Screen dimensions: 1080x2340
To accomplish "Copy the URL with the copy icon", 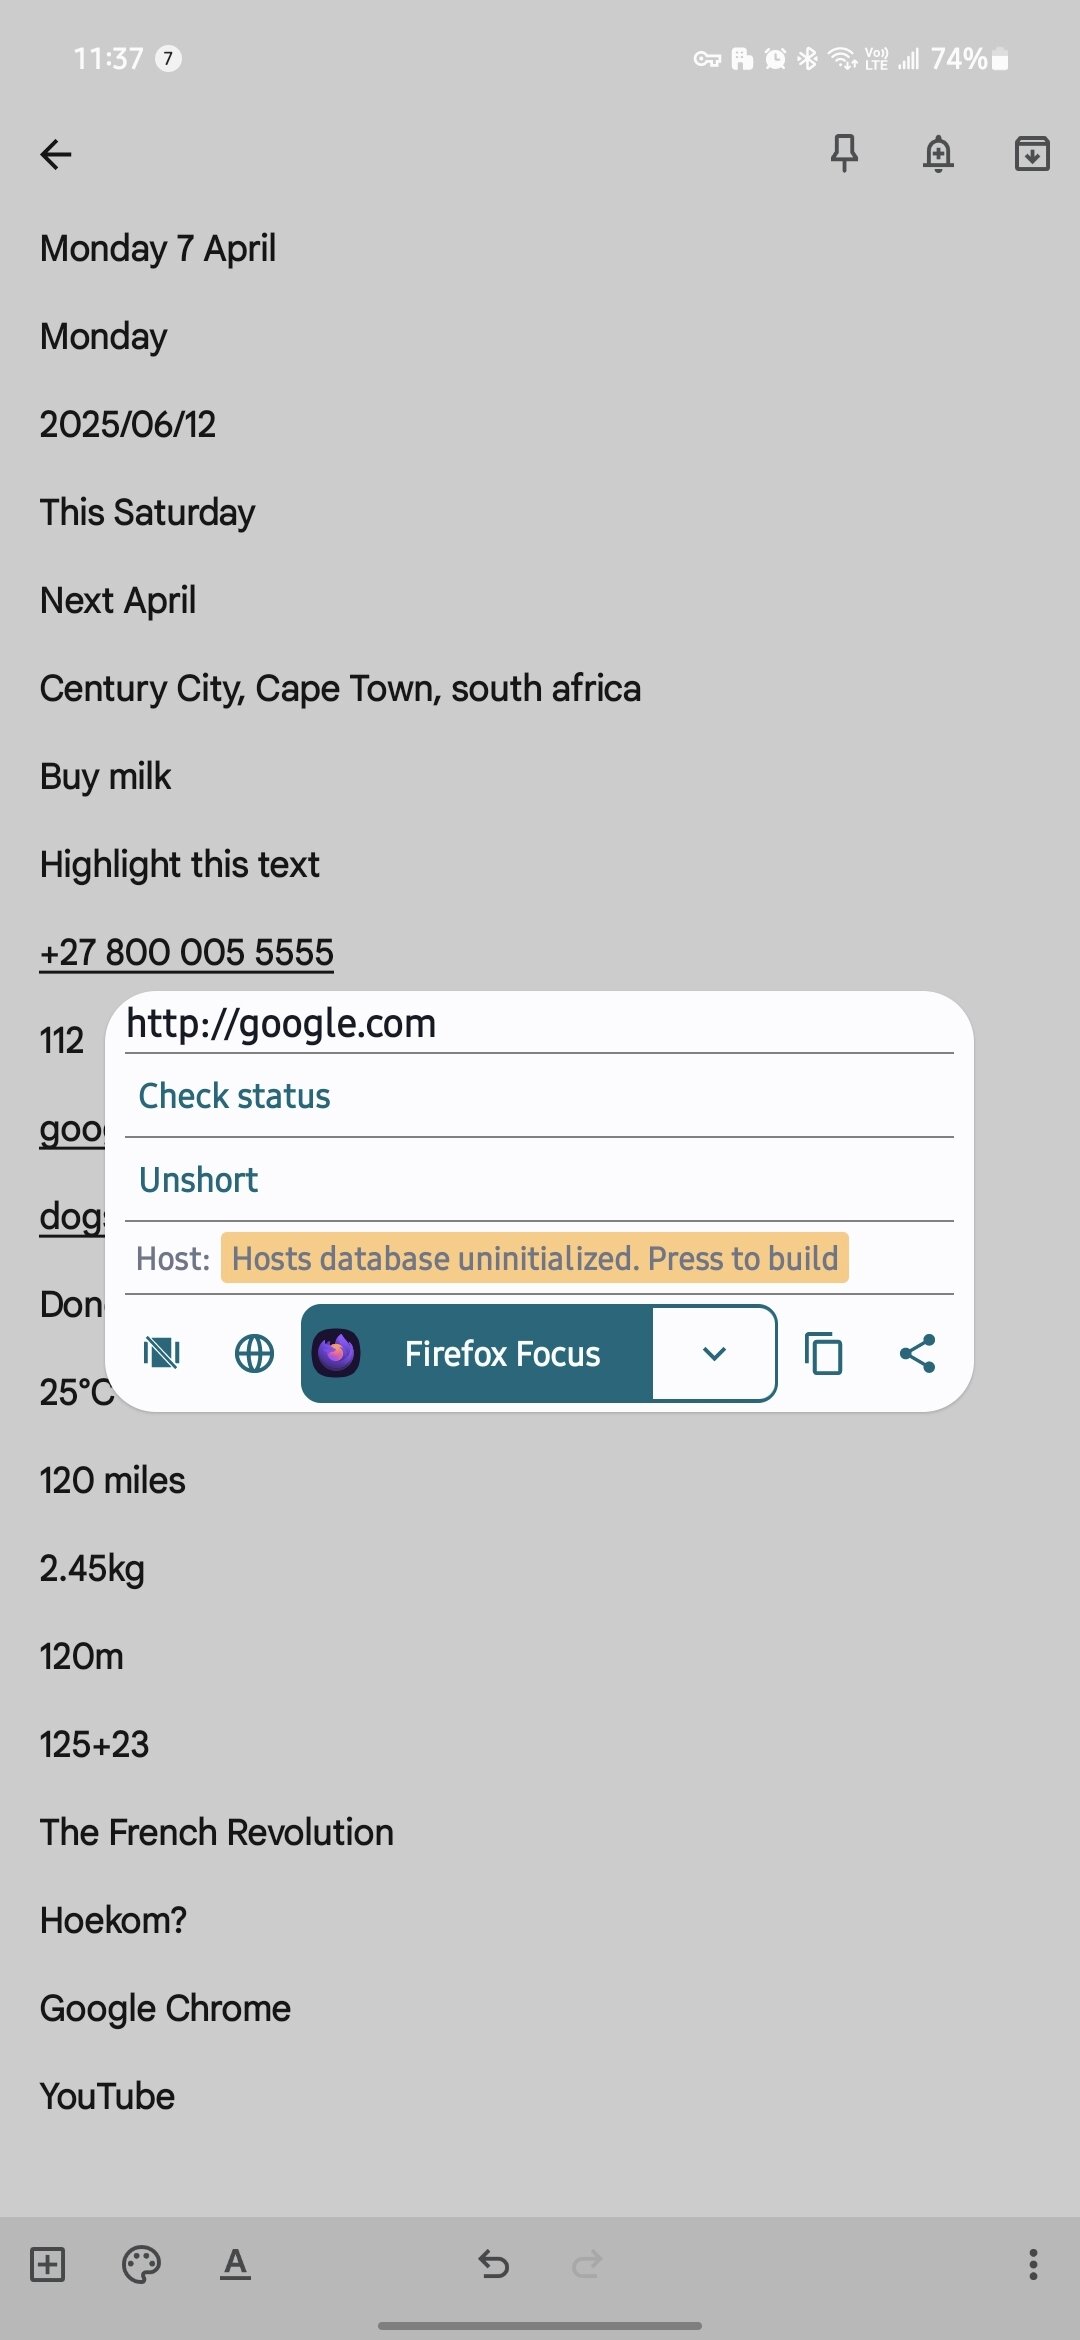I will (823, 1354).
